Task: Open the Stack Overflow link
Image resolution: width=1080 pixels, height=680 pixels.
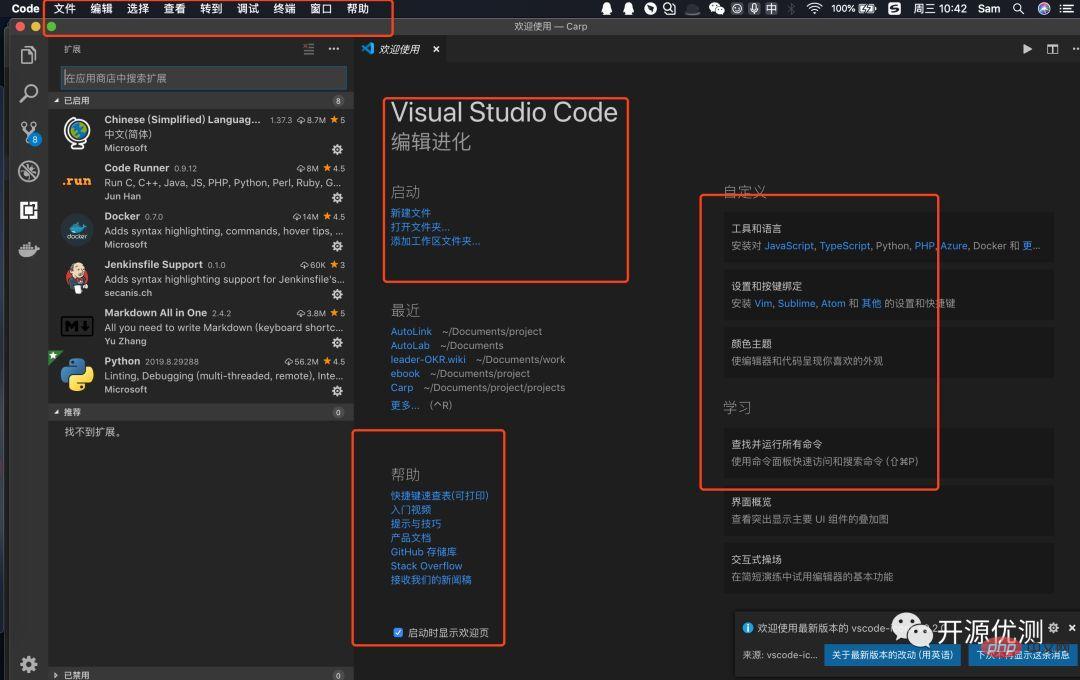Action: tap(426, 566)
